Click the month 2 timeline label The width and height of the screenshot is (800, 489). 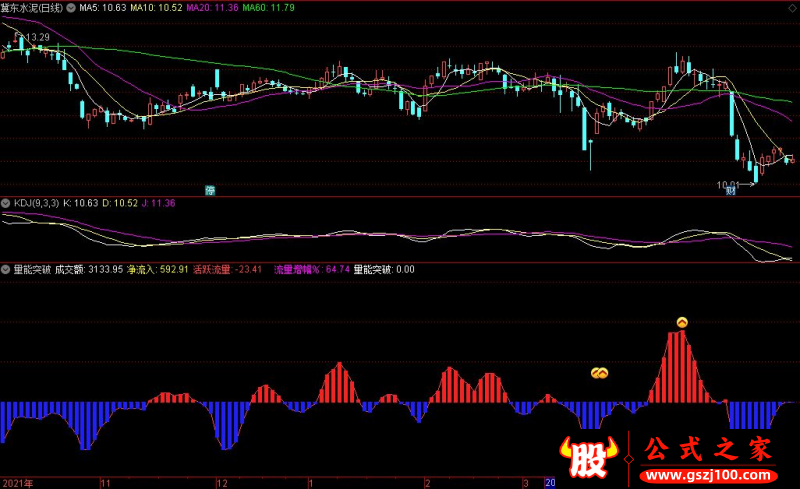click(x=428, y=483)
